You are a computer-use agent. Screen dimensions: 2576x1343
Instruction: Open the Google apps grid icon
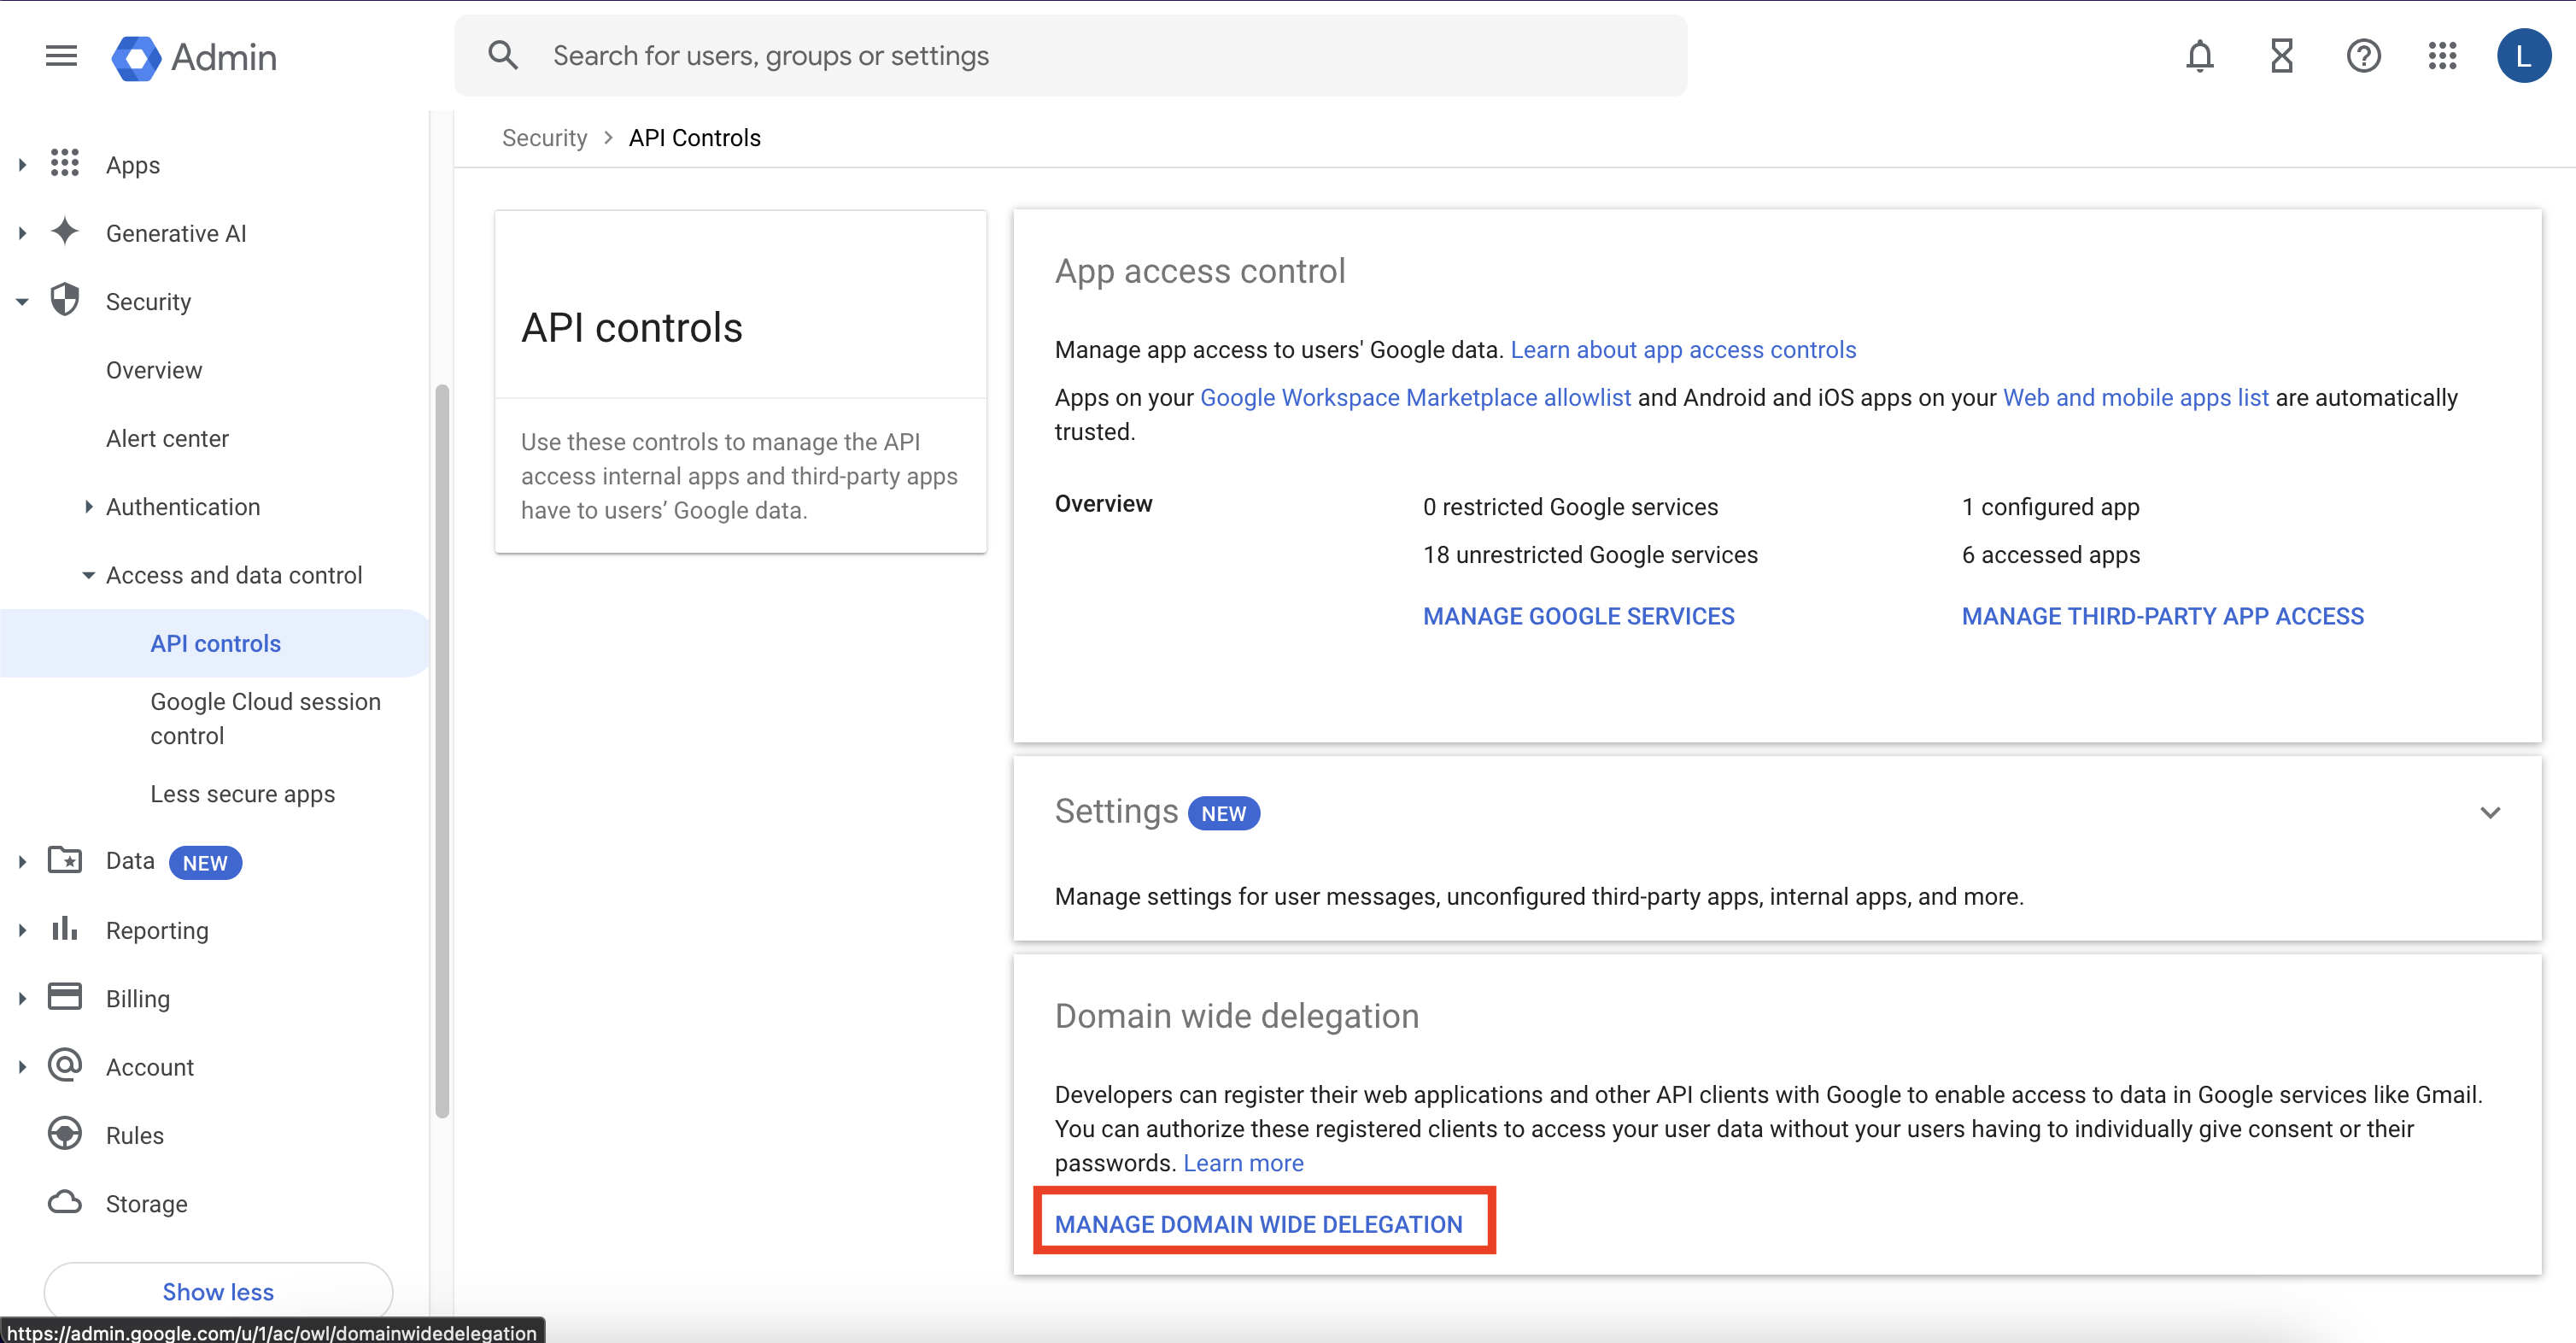pos(2442,56)
